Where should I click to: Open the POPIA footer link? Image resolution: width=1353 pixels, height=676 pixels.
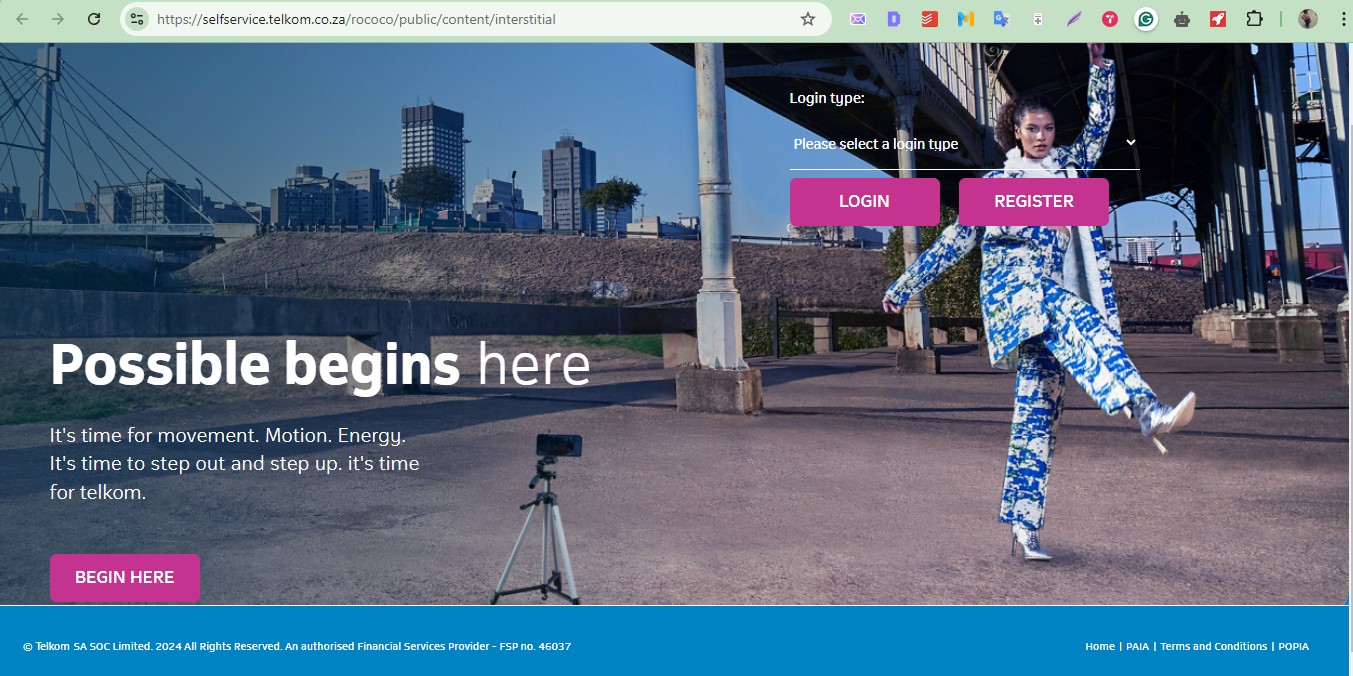pyautogui.click(x=1293, y=646)
